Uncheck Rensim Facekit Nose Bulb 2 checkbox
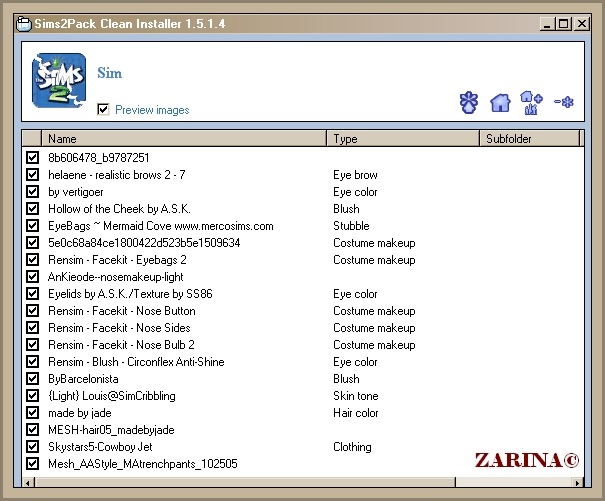This screenshot has width=605, height=501. [x=32, y=344]
